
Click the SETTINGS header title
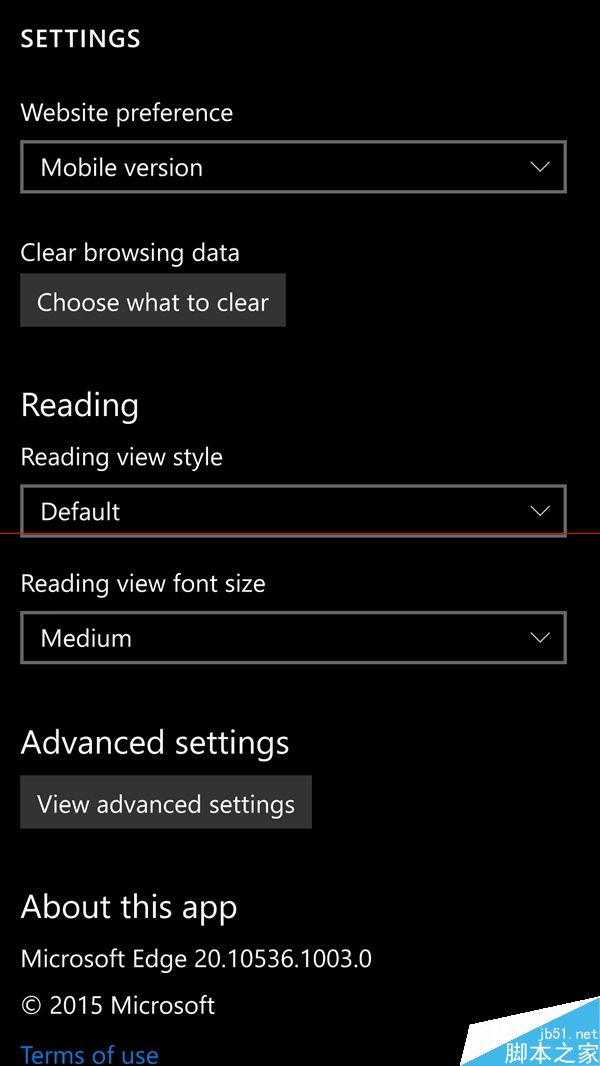[x=81, y=39]
